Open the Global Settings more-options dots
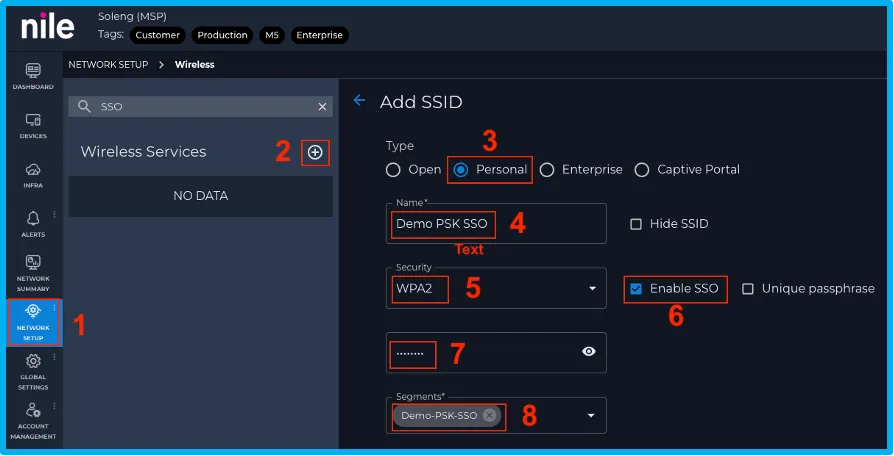This screenshot has width=894, height=456. coord(54,357)
